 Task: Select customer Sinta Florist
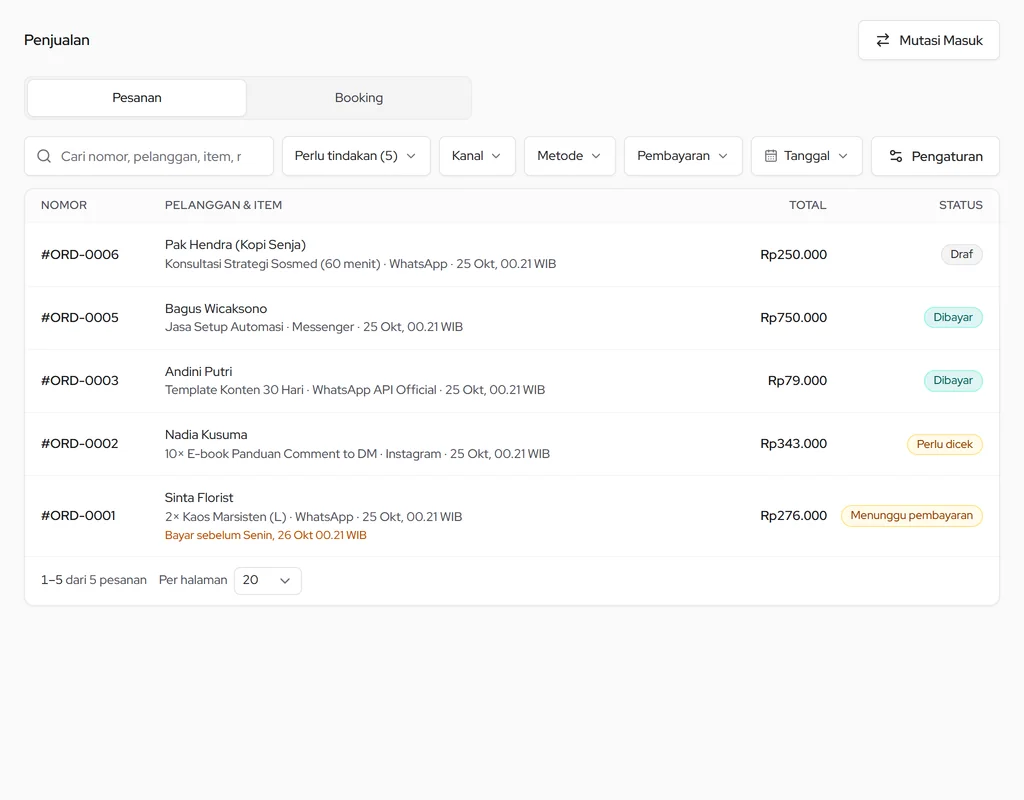coord(199,498)
